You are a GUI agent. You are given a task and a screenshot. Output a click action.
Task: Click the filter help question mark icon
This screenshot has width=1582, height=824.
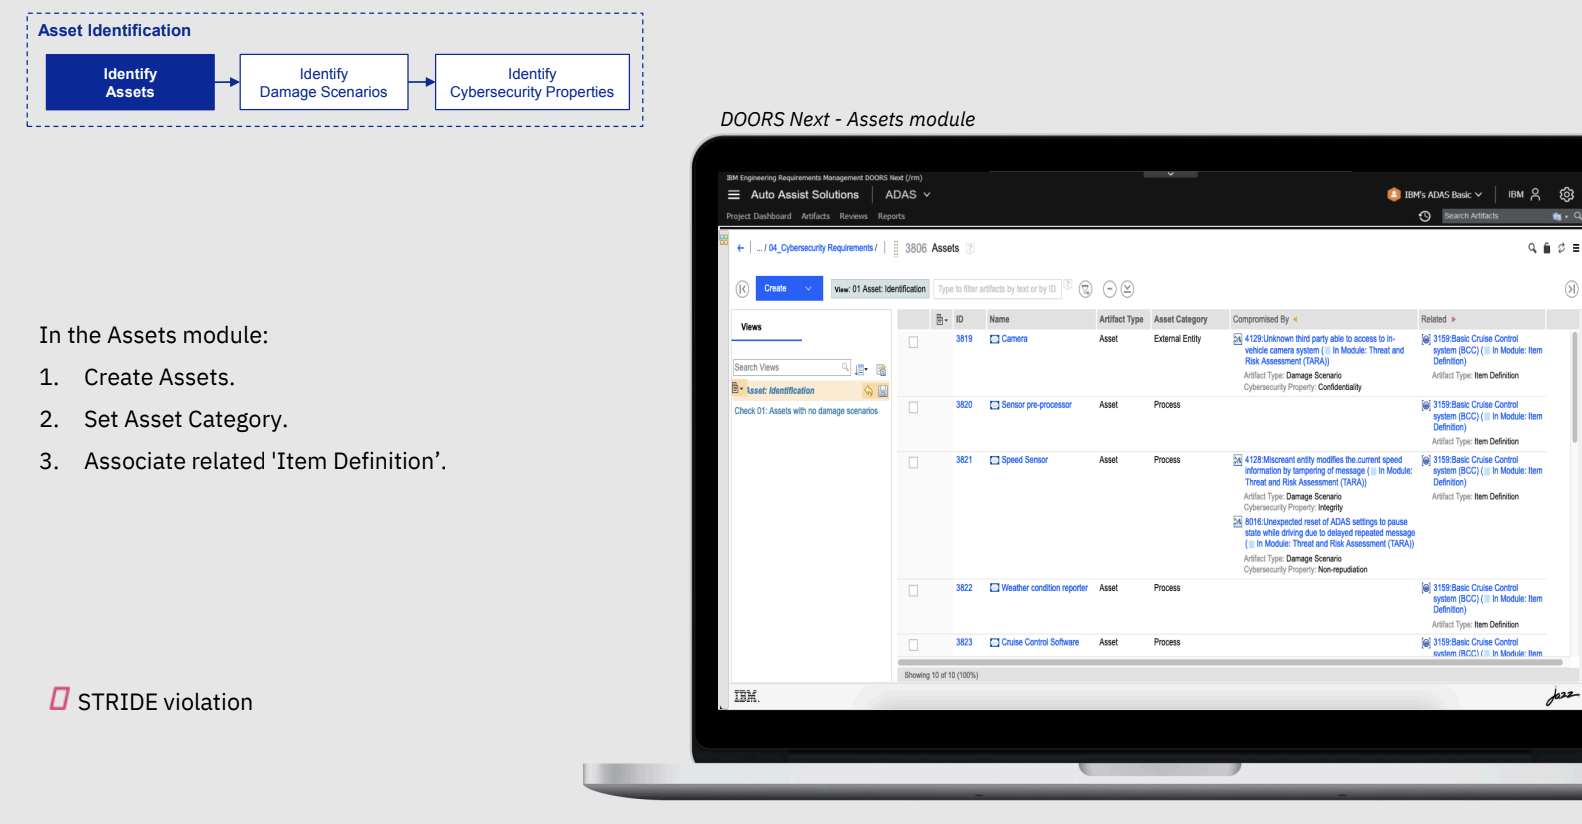pyautogui.click(x=1067, y=285)
